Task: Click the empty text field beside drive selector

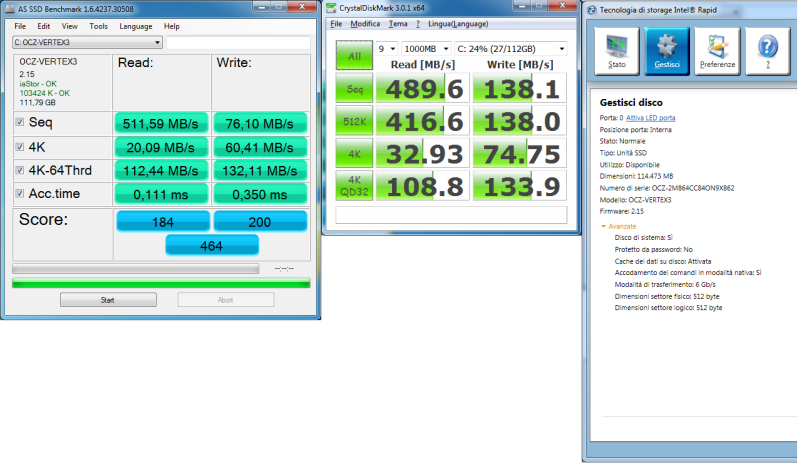Action: pyautogui.click(x=238, y=43)
